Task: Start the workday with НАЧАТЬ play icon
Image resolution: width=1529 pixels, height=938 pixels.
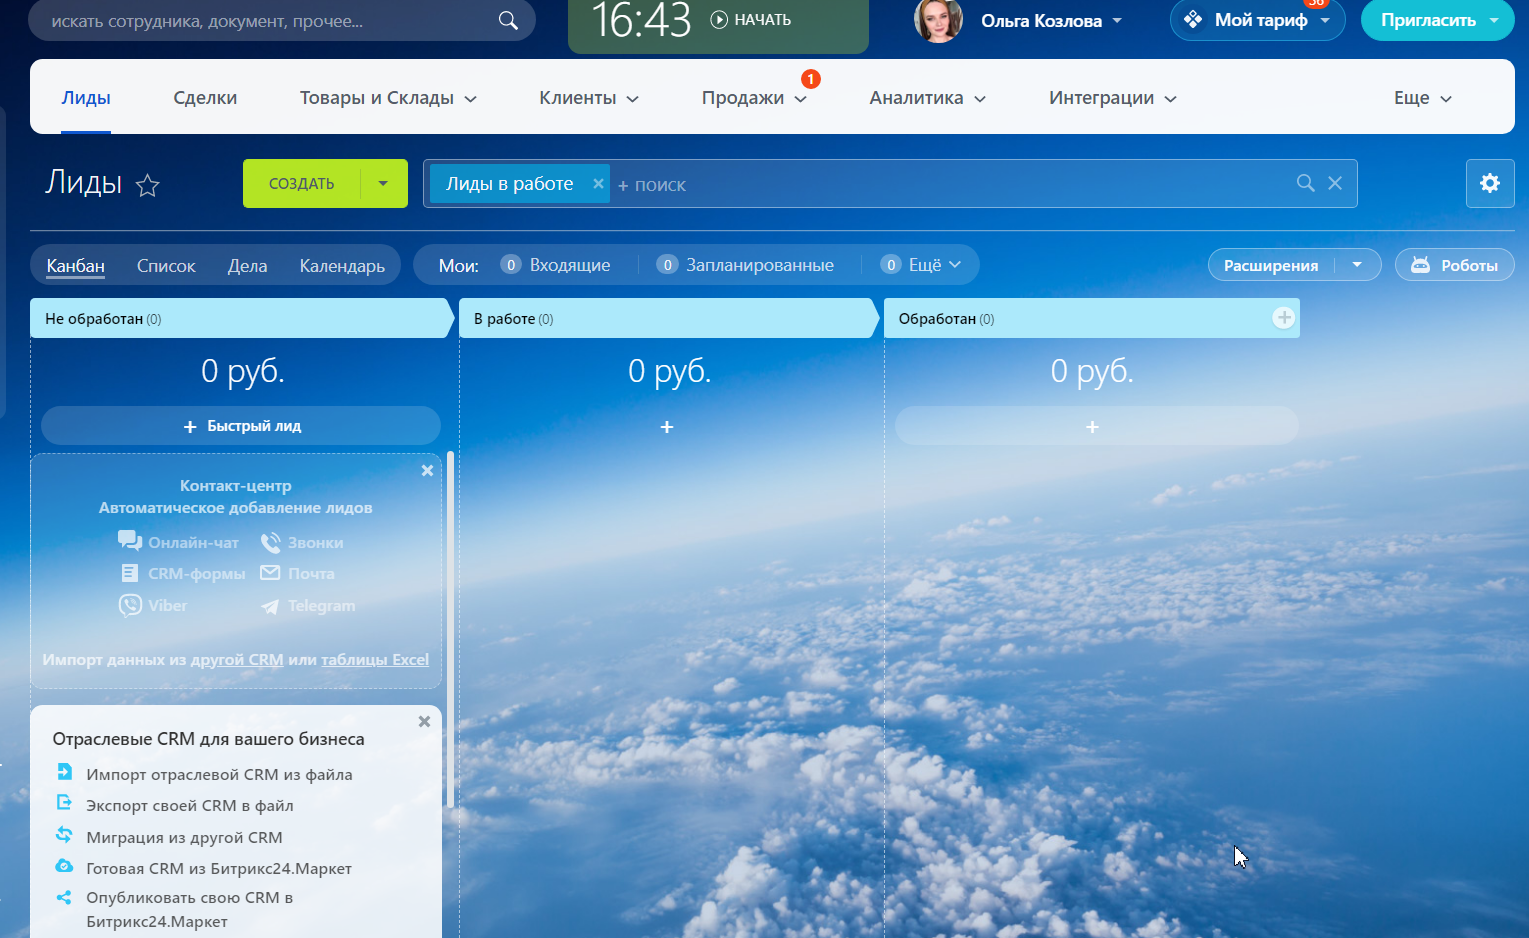Action: pyautogui.click(x=719, y=20)
